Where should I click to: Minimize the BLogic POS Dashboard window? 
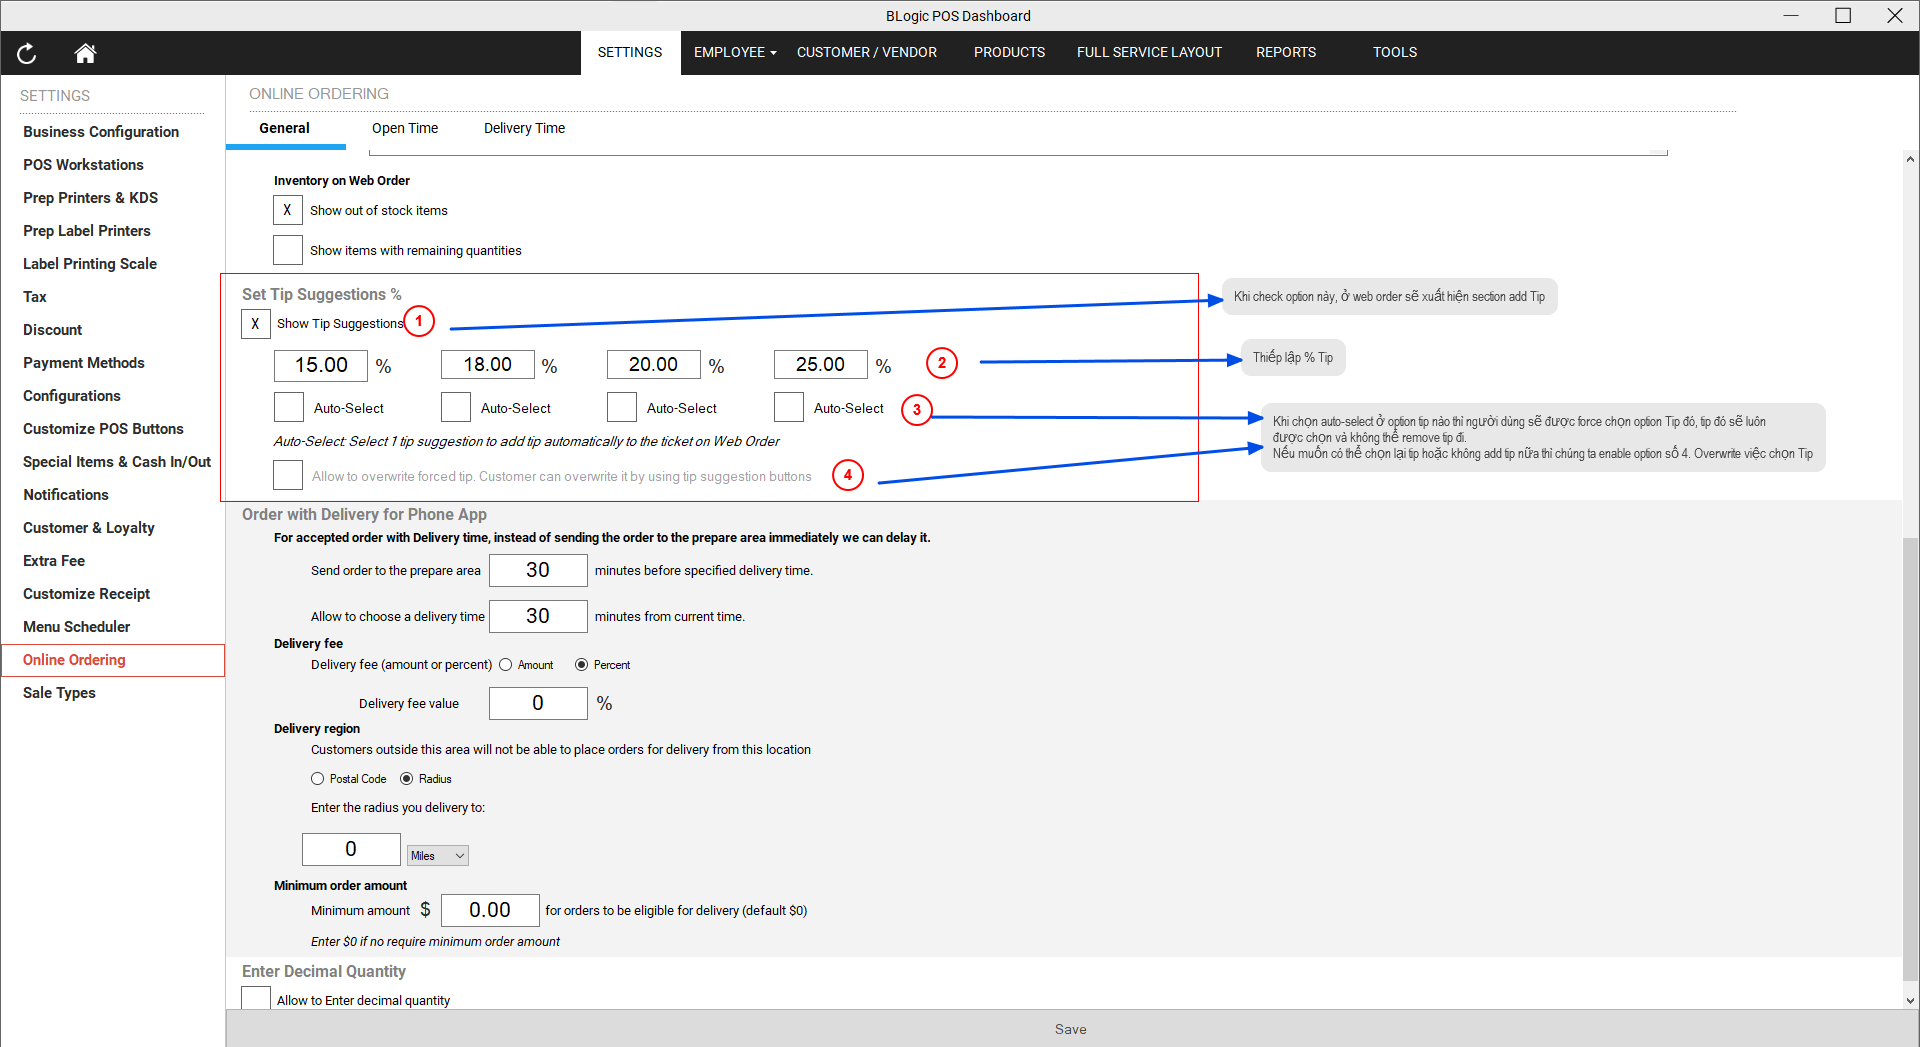[1790, 15]
